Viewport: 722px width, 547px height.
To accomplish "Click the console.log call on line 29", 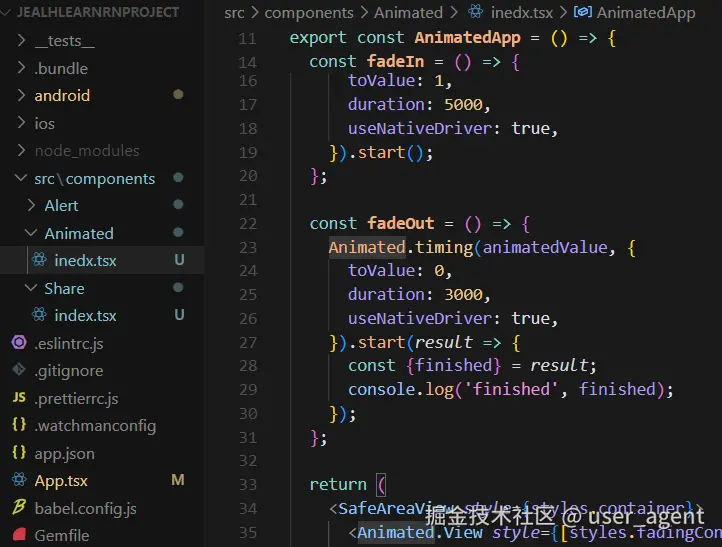I will coord(511,390).
